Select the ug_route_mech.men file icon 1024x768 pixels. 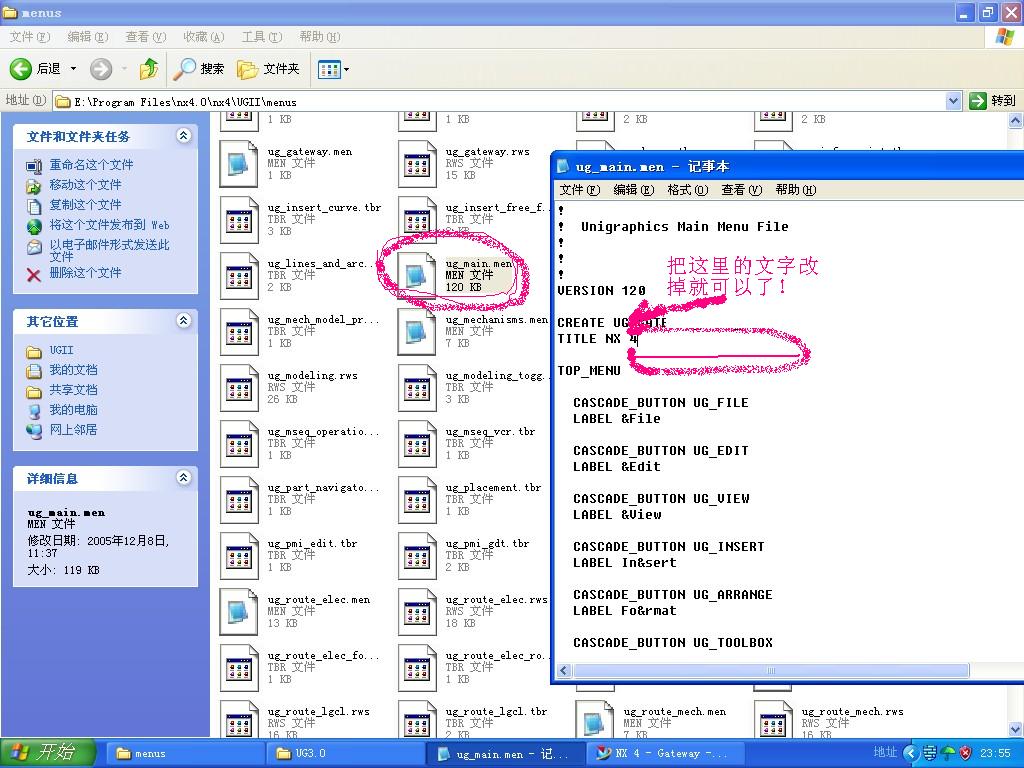(594, 720)
